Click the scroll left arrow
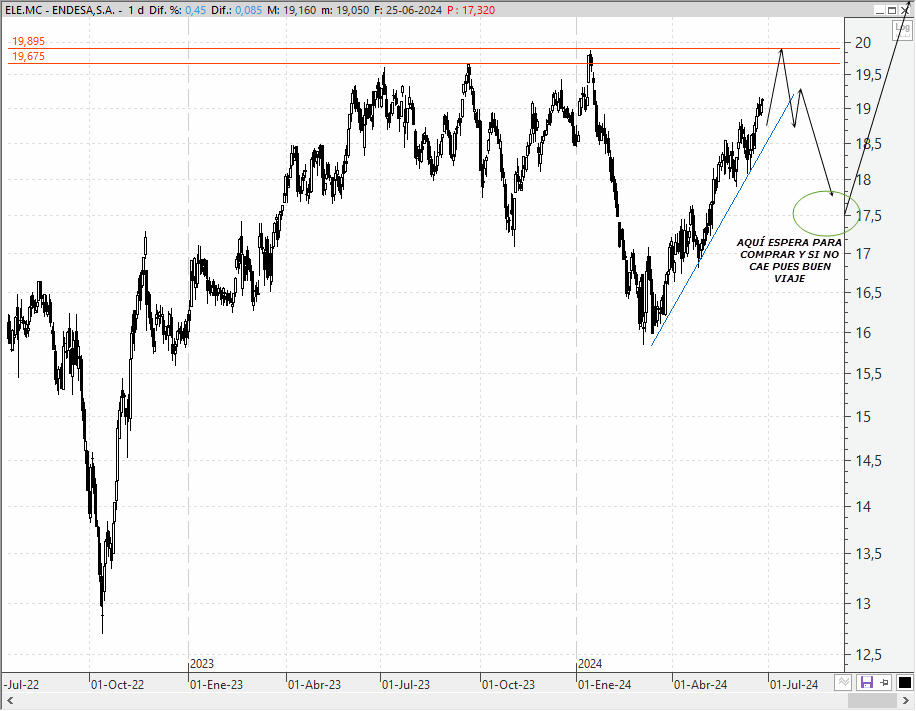The width and height of the screenshot is (916, 711). (x=10, y=700)
